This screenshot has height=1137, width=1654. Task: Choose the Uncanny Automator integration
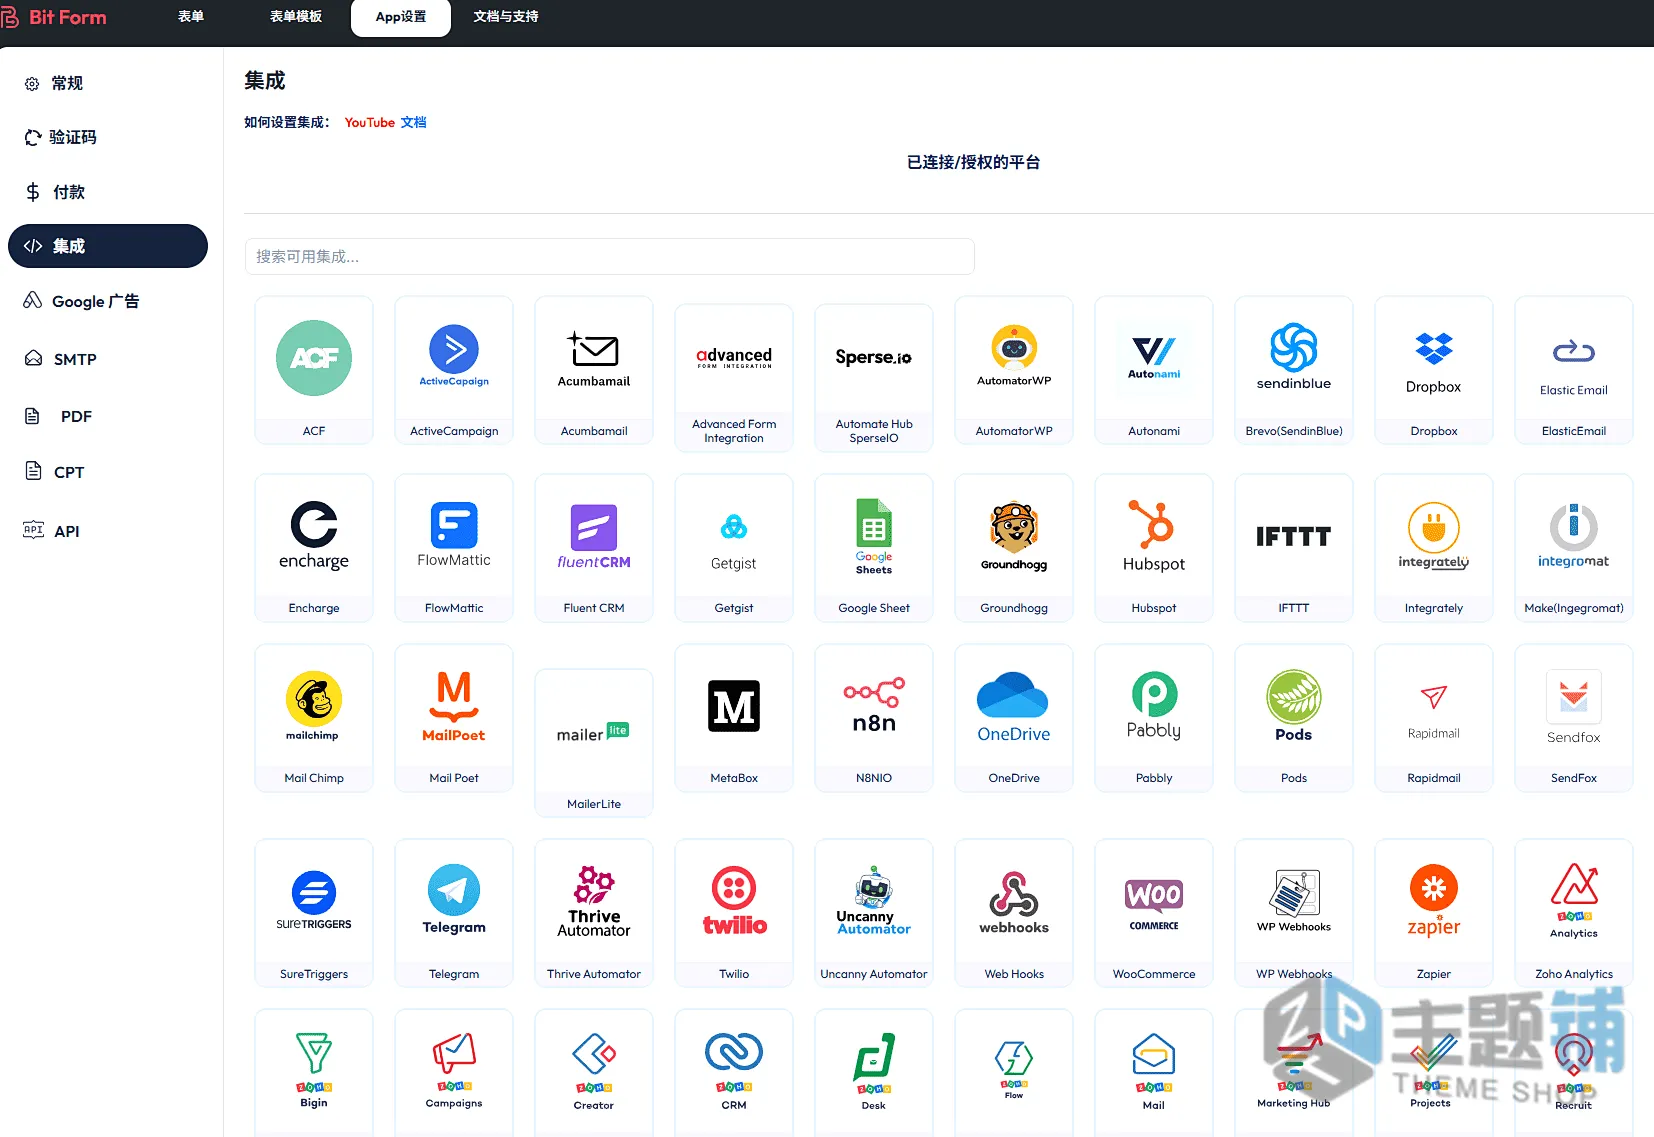[874, 913]
